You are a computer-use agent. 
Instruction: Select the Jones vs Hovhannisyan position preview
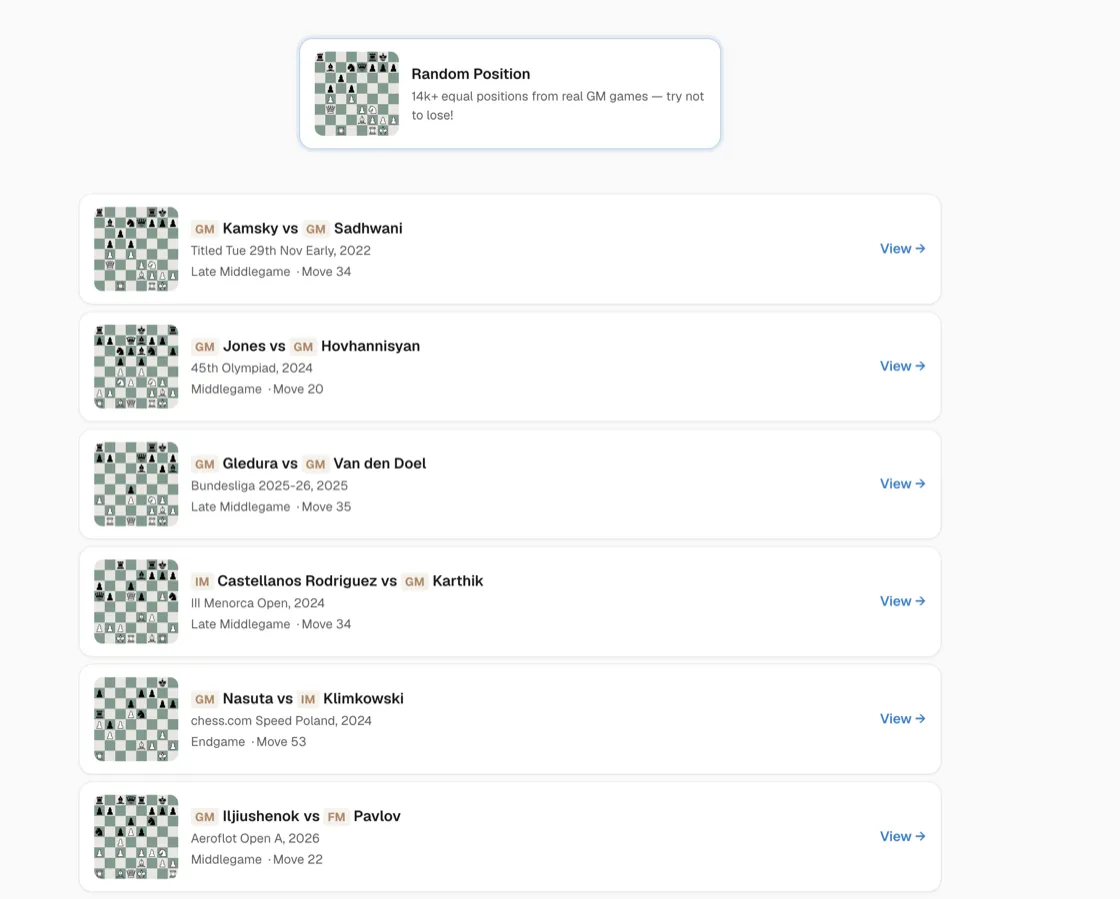136,366
